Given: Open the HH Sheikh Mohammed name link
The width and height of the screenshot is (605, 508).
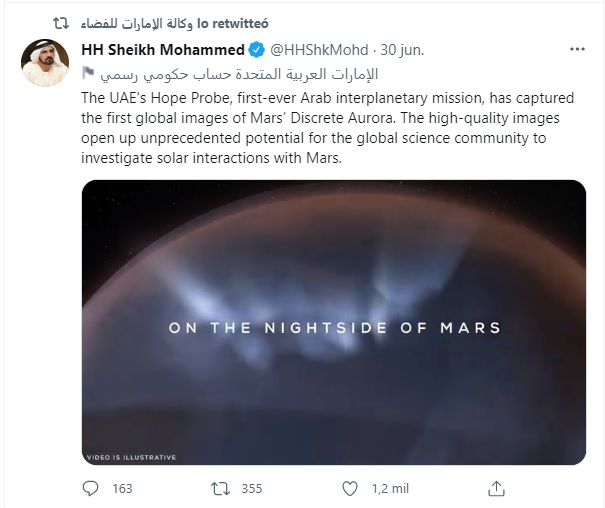Looking at the screenshot, I should tap(161, 51).
